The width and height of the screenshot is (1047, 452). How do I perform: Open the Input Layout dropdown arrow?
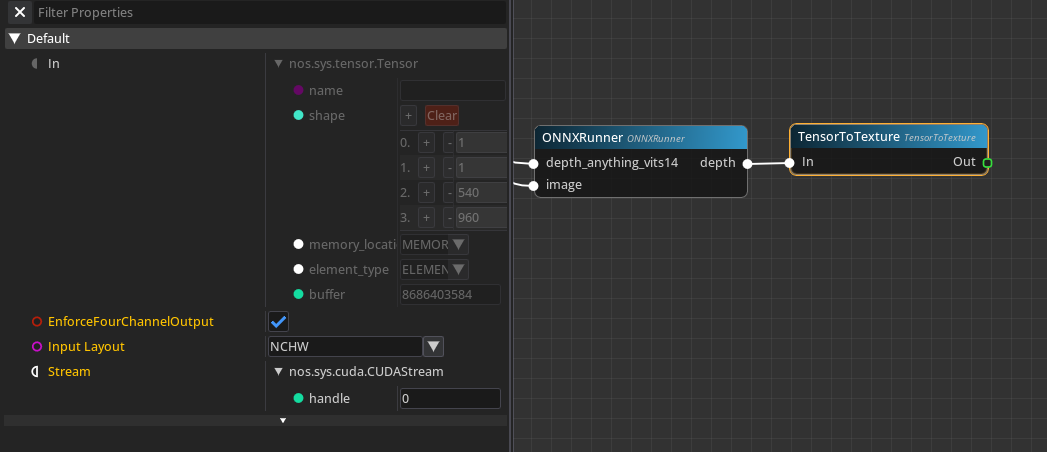(434, 347)
